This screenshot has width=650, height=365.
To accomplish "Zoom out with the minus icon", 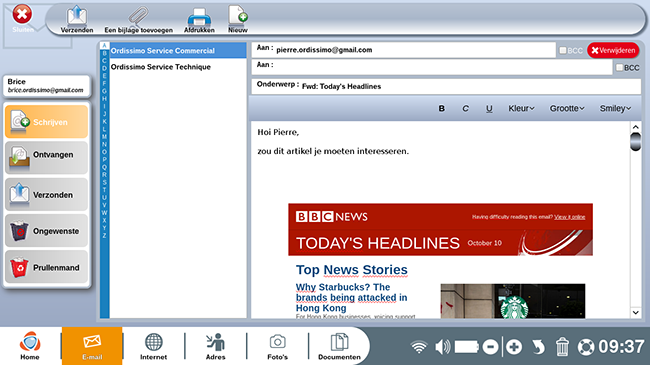I will click(x=490, y=347).
